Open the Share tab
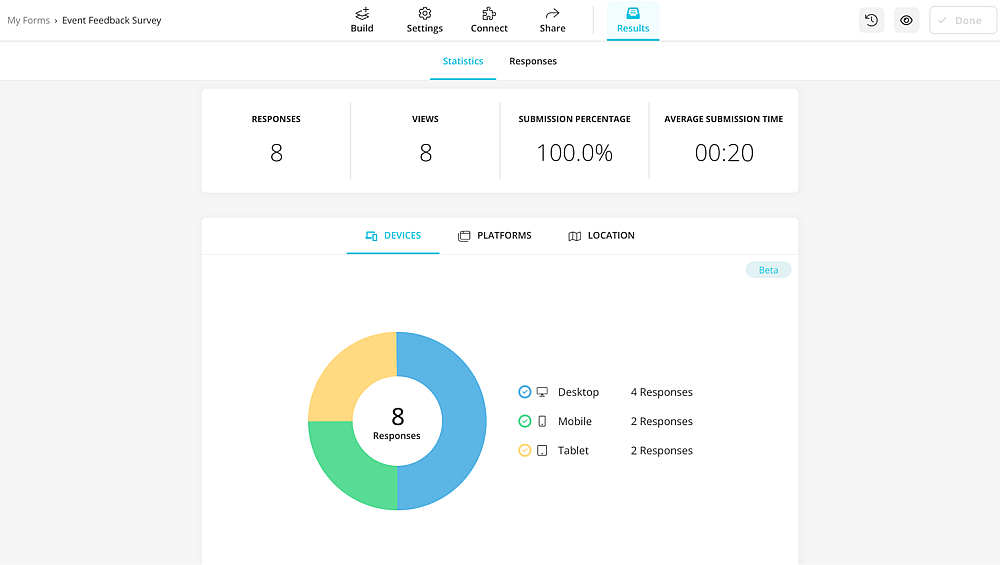 pos(552,20)
